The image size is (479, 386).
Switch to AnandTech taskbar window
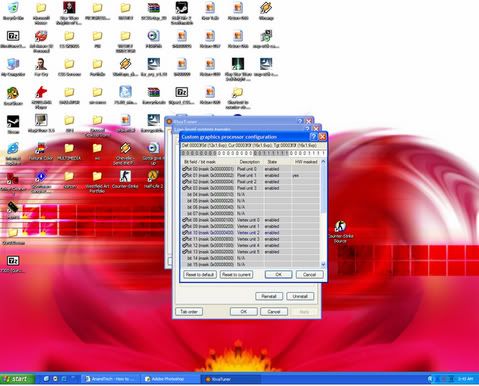point(110,379)
